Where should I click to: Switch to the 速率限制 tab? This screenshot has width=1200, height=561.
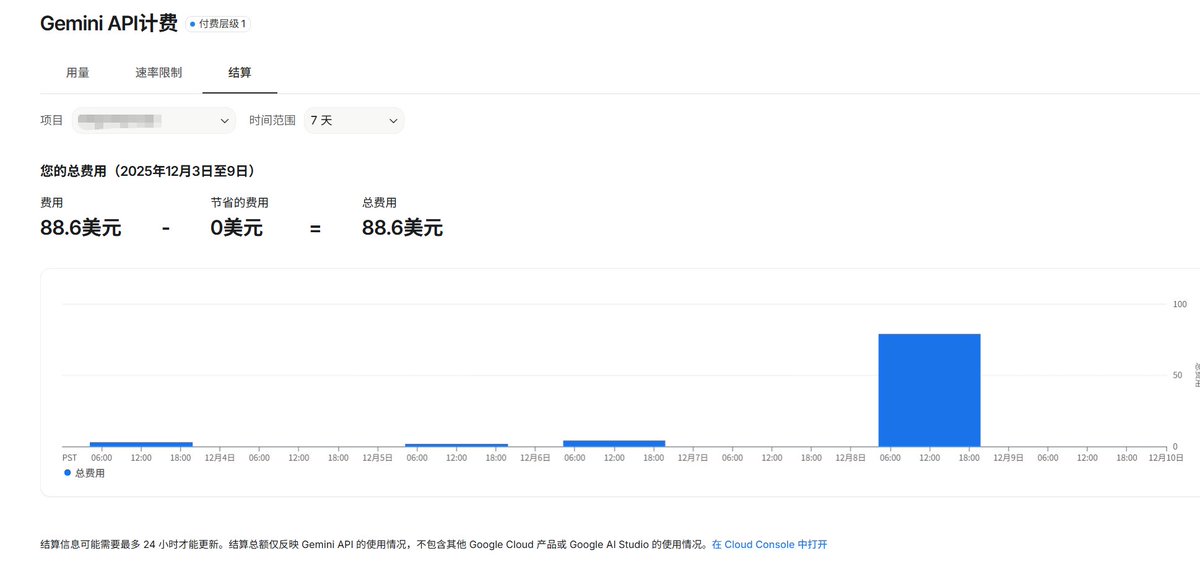158,73
